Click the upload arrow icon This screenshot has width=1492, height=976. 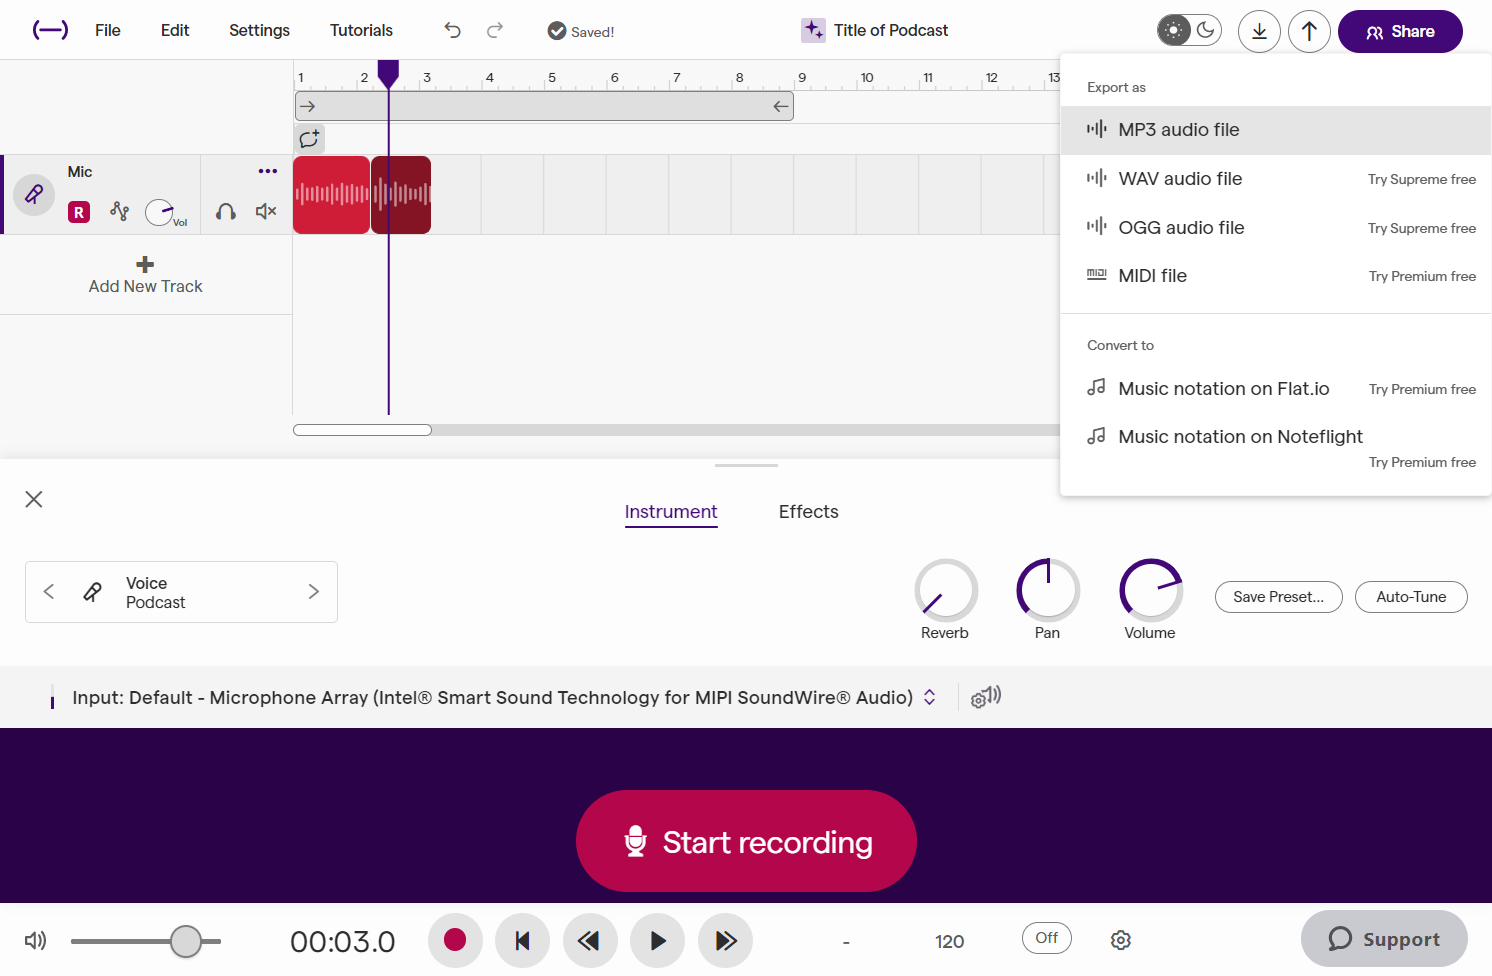coord(1309,31)
